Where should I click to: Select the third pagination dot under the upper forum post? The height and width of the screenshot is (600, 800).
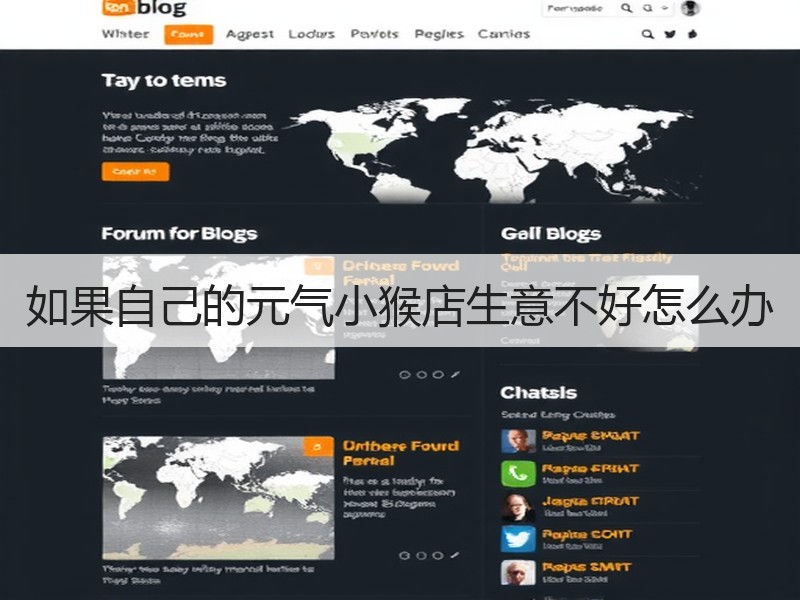coord(438,374)
